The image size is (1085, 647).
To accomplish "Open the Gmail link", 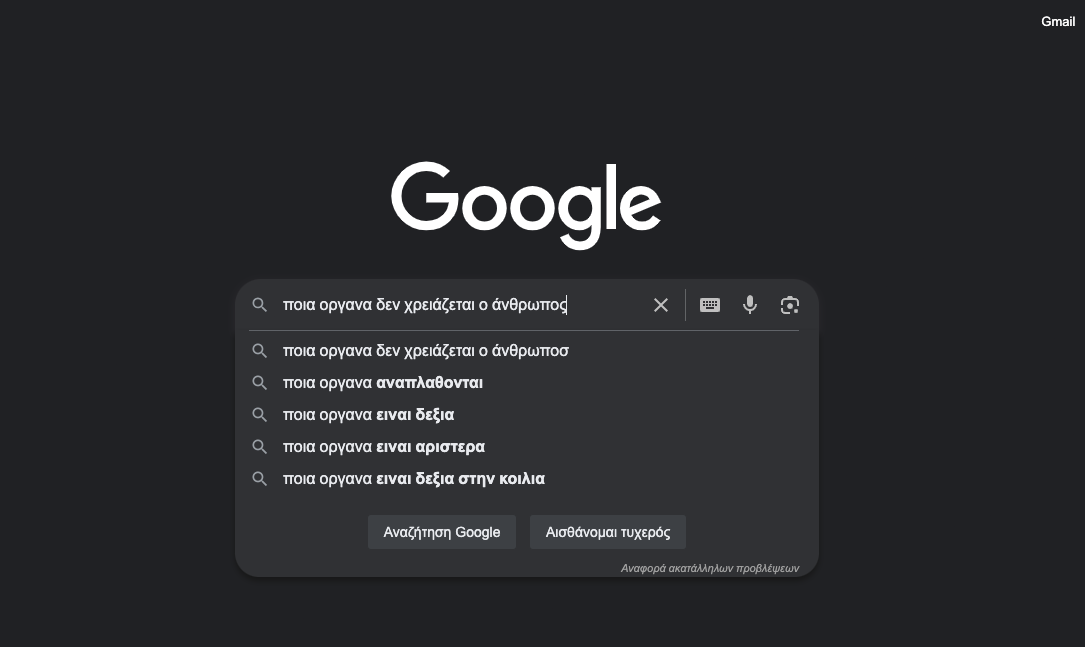I will pos(1058,21).
